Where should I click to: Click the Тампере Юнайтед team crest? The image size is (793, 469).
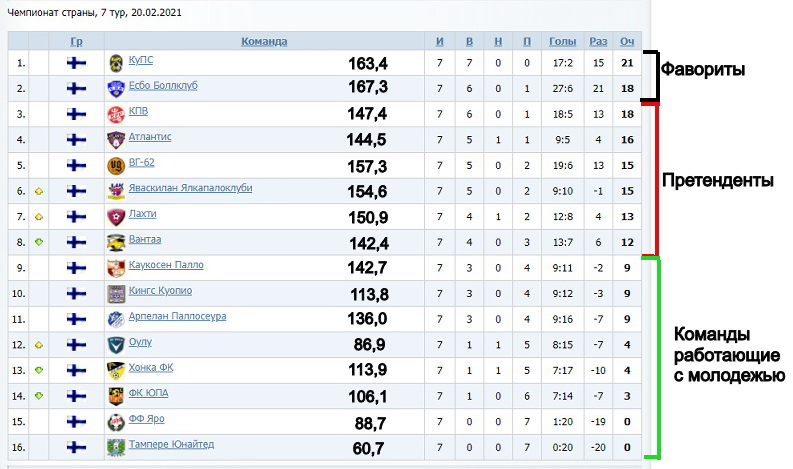click(x=116, y=446)
